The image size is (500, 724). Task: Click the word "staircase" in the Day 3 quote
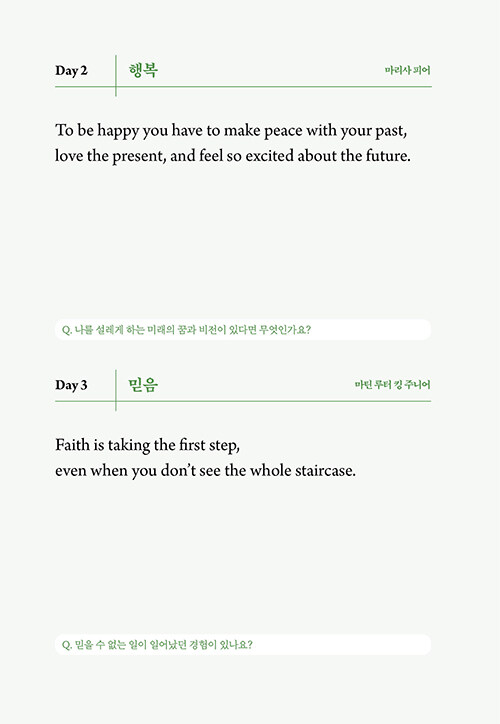click(x=325, y=471)
